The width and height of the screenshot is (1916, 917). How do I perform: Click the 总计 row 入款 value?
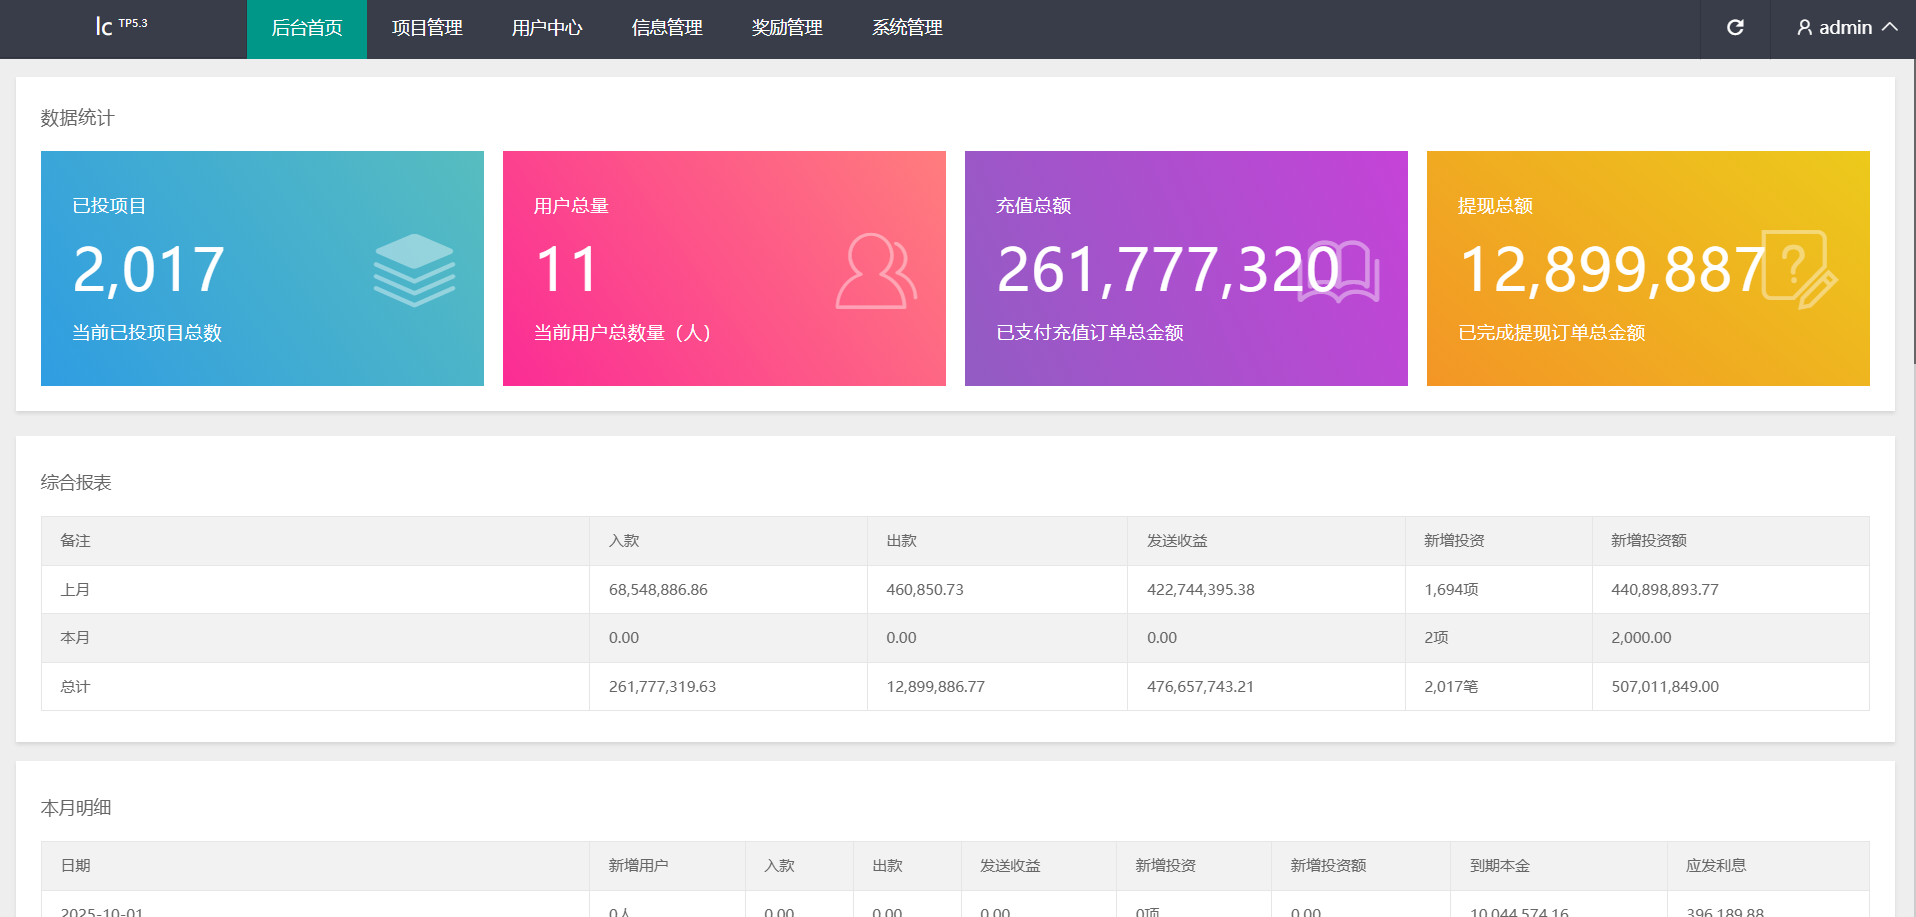tap(662, 687)
